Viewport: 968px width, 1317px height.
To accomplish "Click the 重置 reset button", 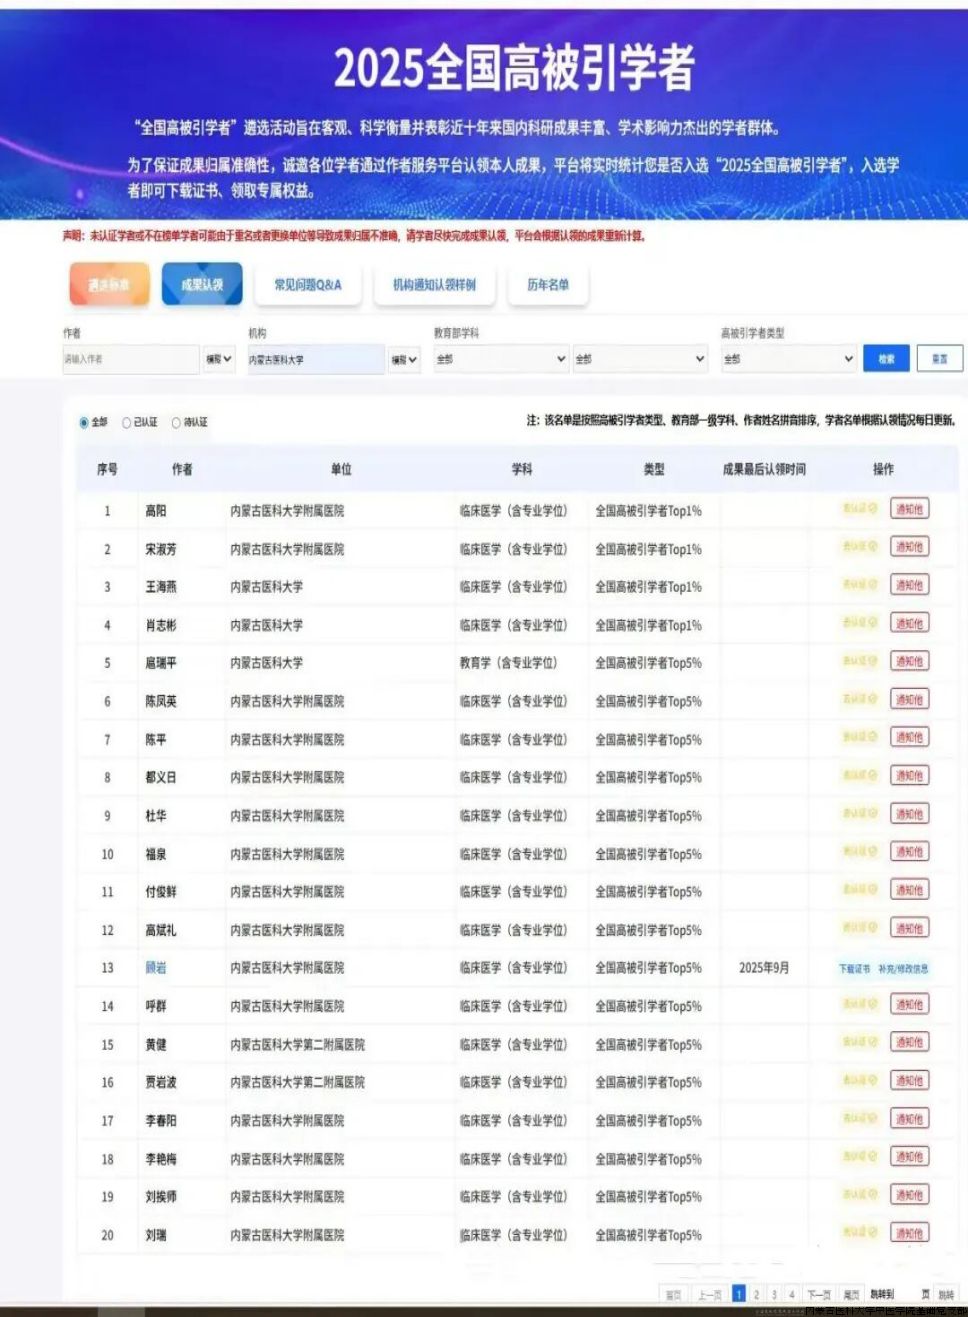I will 939,359.
